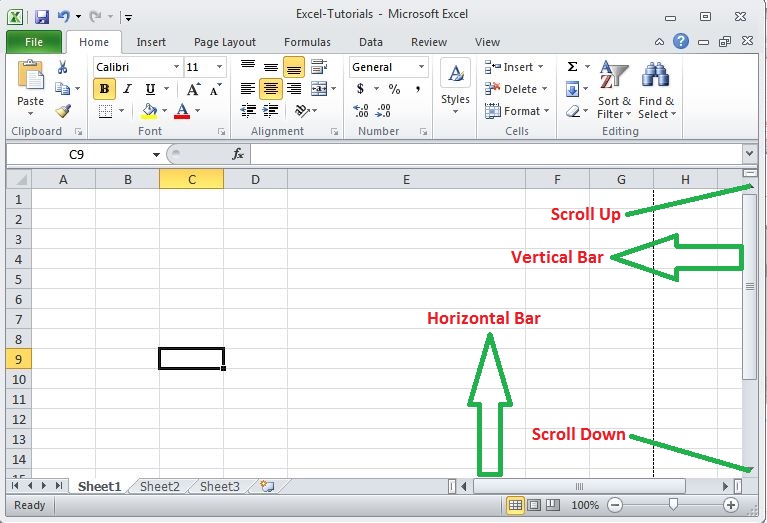767x523 pixels.
Task: Click the Top Align icon
Action: click(248, 67)
